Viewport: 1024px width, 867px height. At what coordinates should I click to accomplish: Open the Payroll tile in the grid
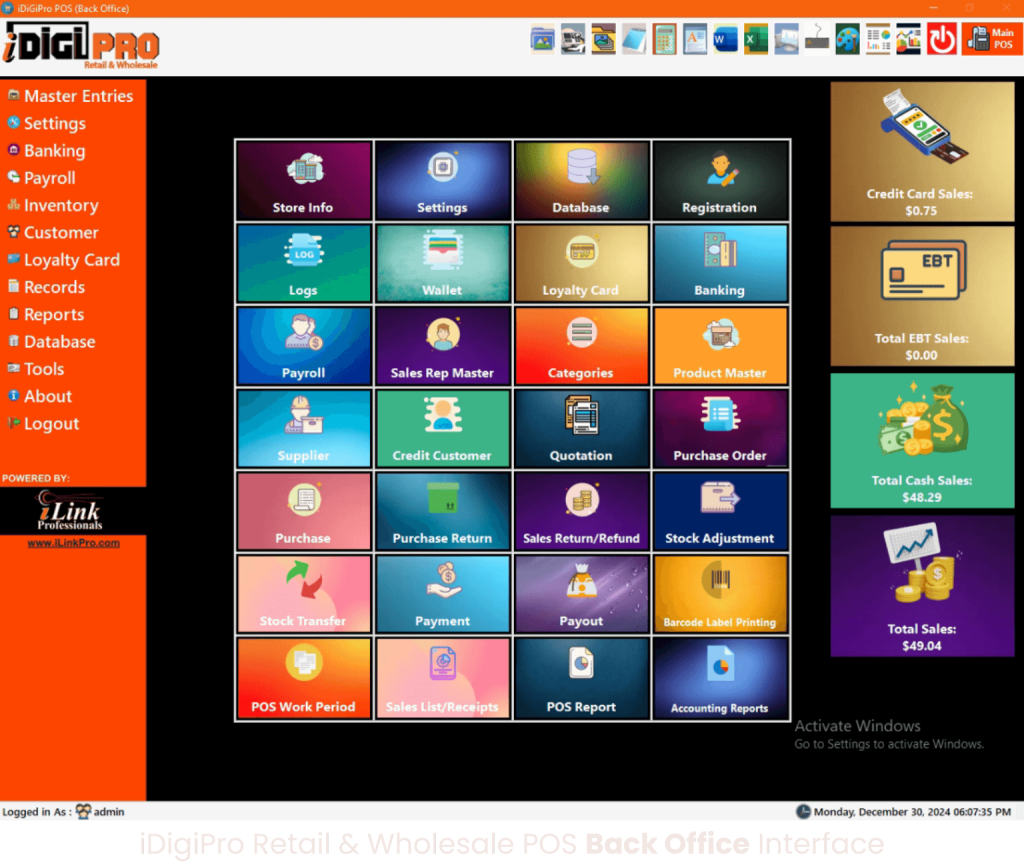point(304,346)
